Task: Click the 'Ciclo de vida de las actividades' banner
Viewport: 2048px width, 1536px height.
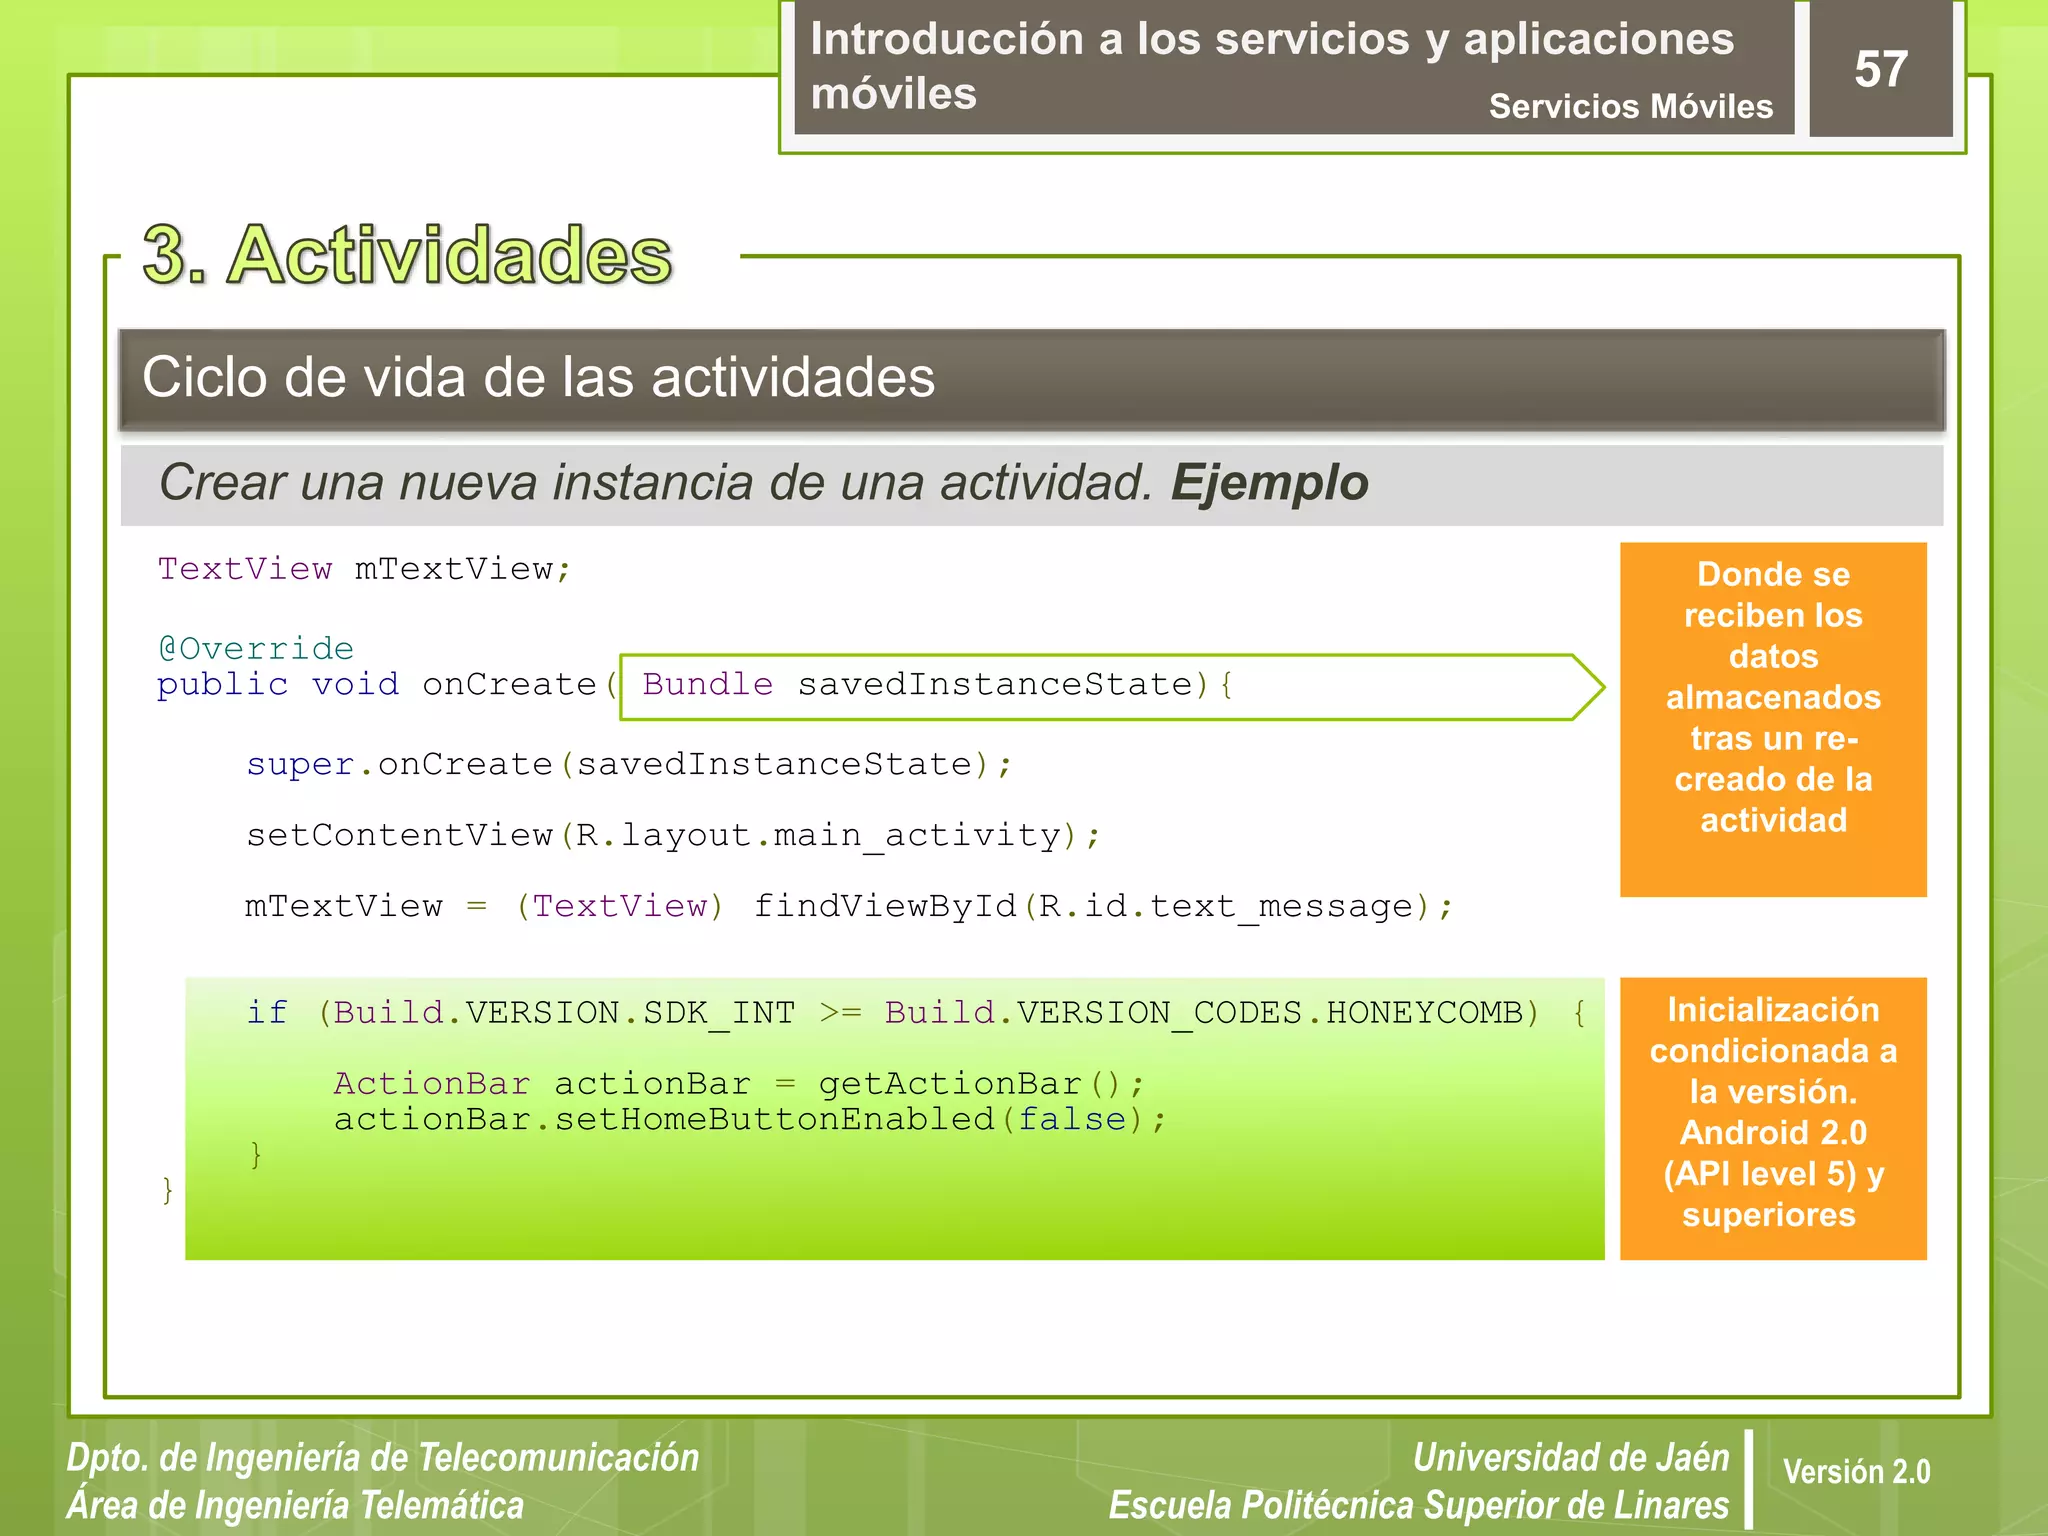Action: [1031, 379]
